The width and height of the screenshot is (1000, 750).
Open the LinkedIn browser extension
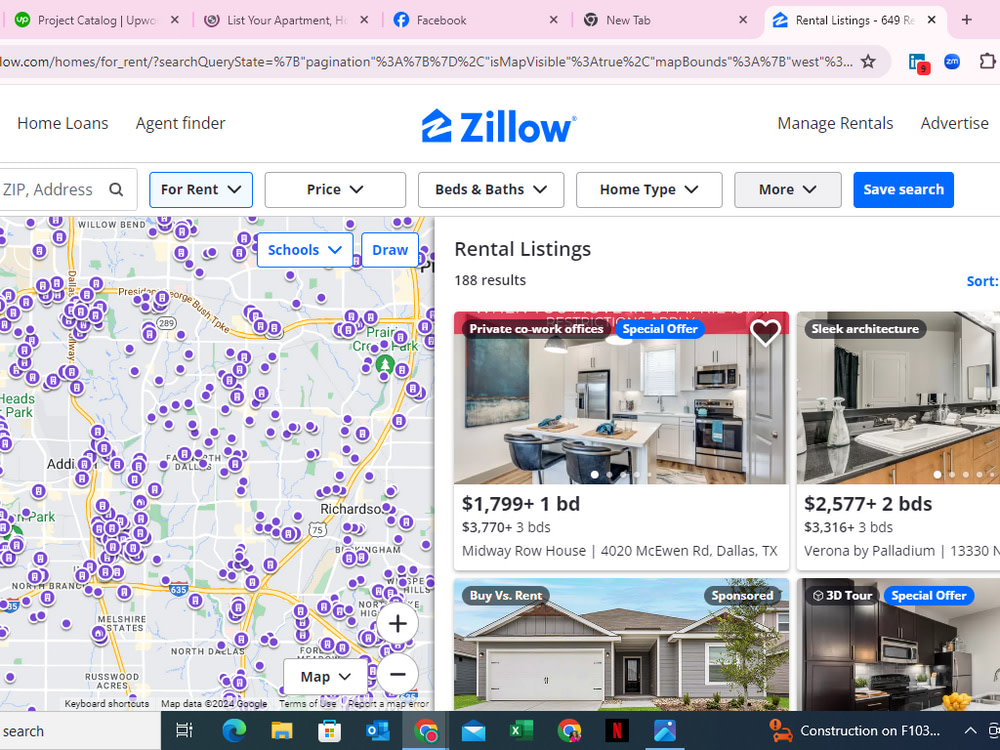pos(918,62)
